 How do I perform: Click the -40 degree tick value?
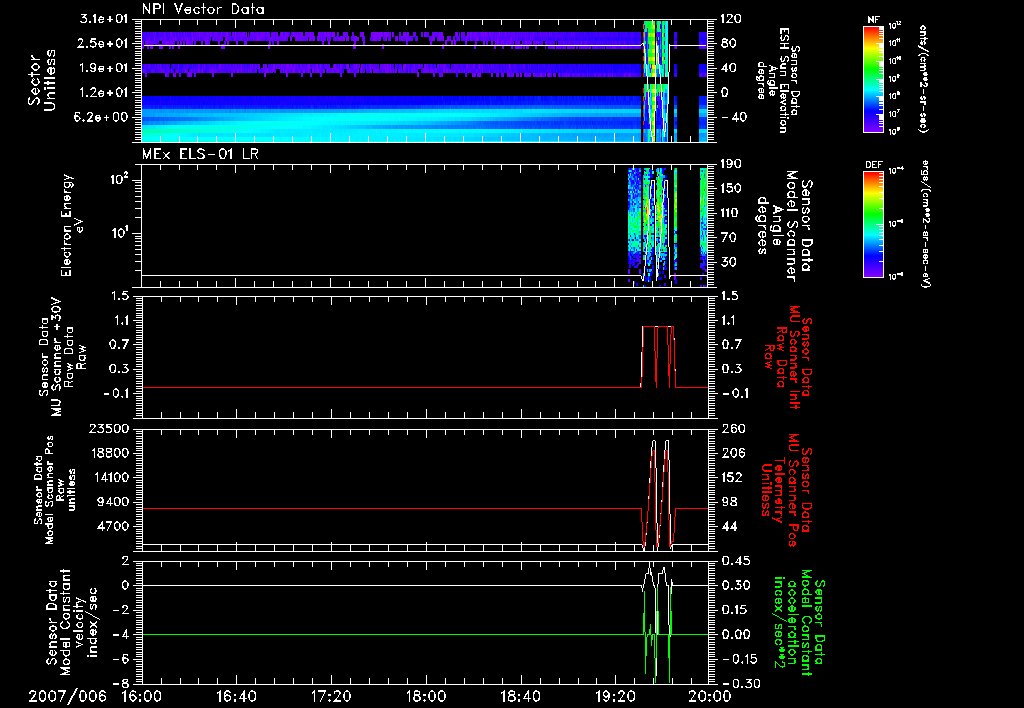[733, 118]
